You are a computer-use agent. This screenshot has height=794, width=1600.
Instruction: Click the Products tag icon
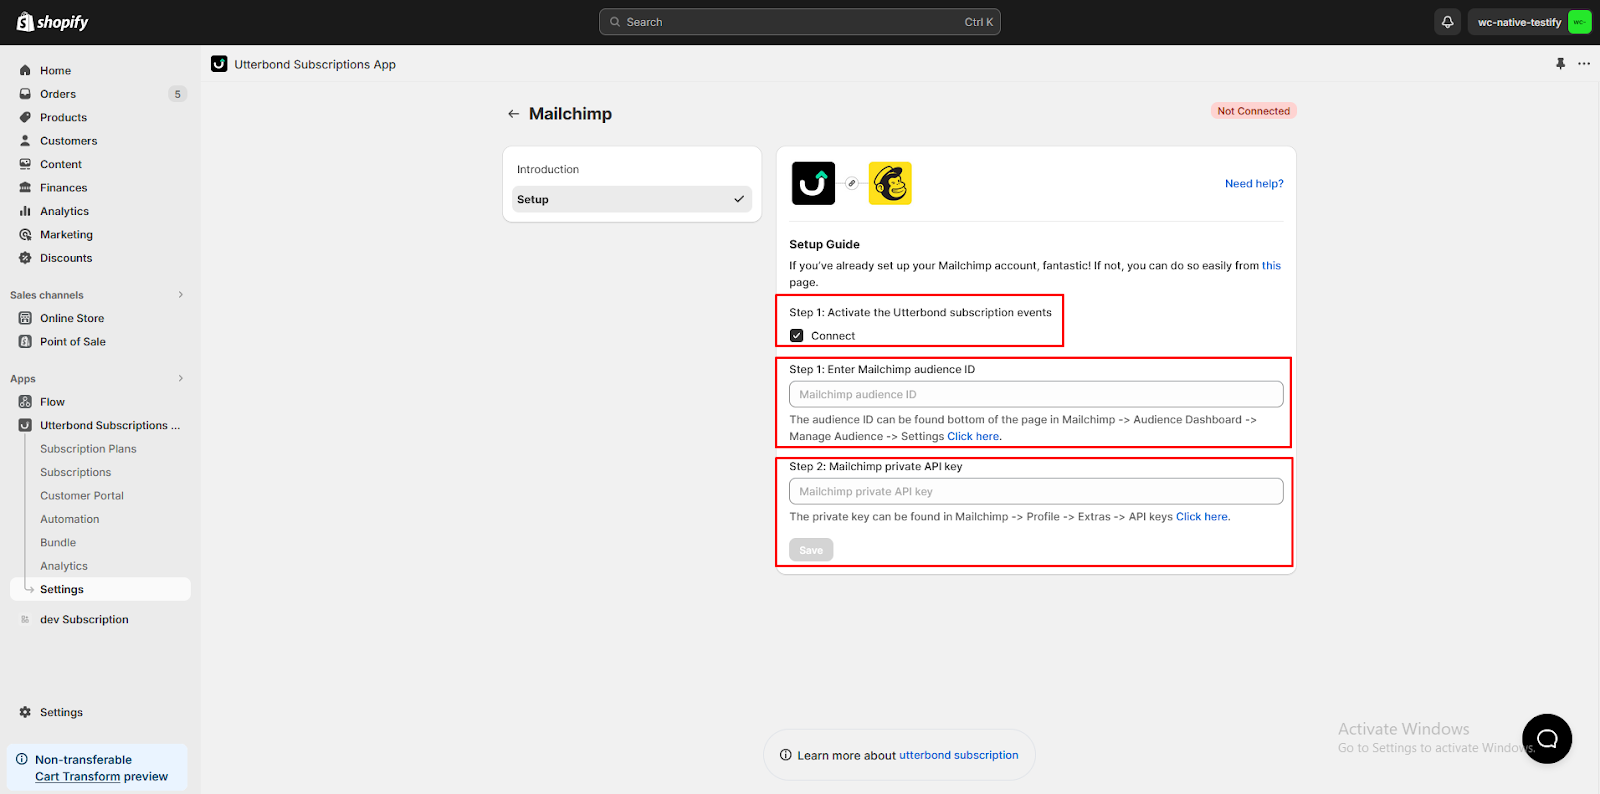point(25,118)
